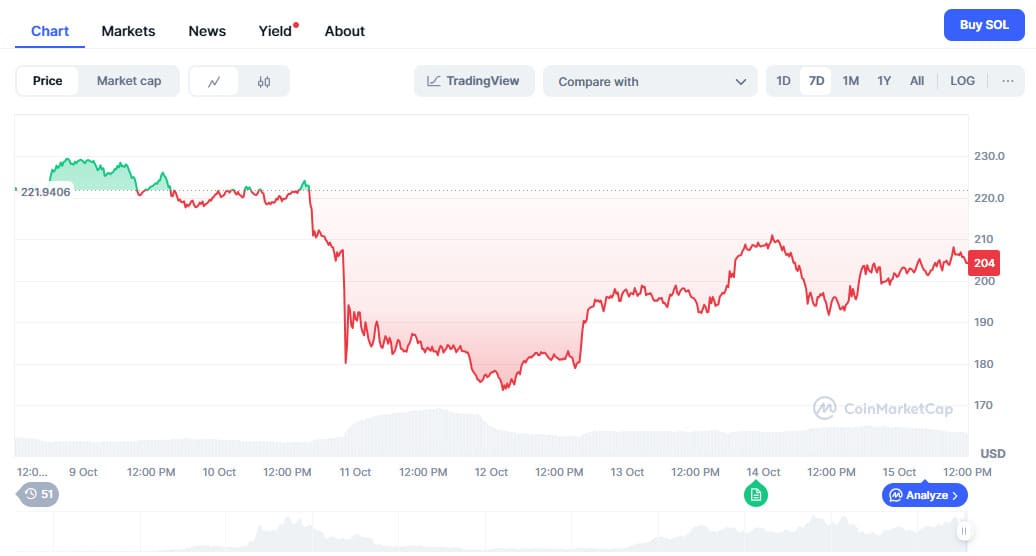Toggle chart to Price view
This screenshot has height=556, width=1036.
click(x=48, y=81)
